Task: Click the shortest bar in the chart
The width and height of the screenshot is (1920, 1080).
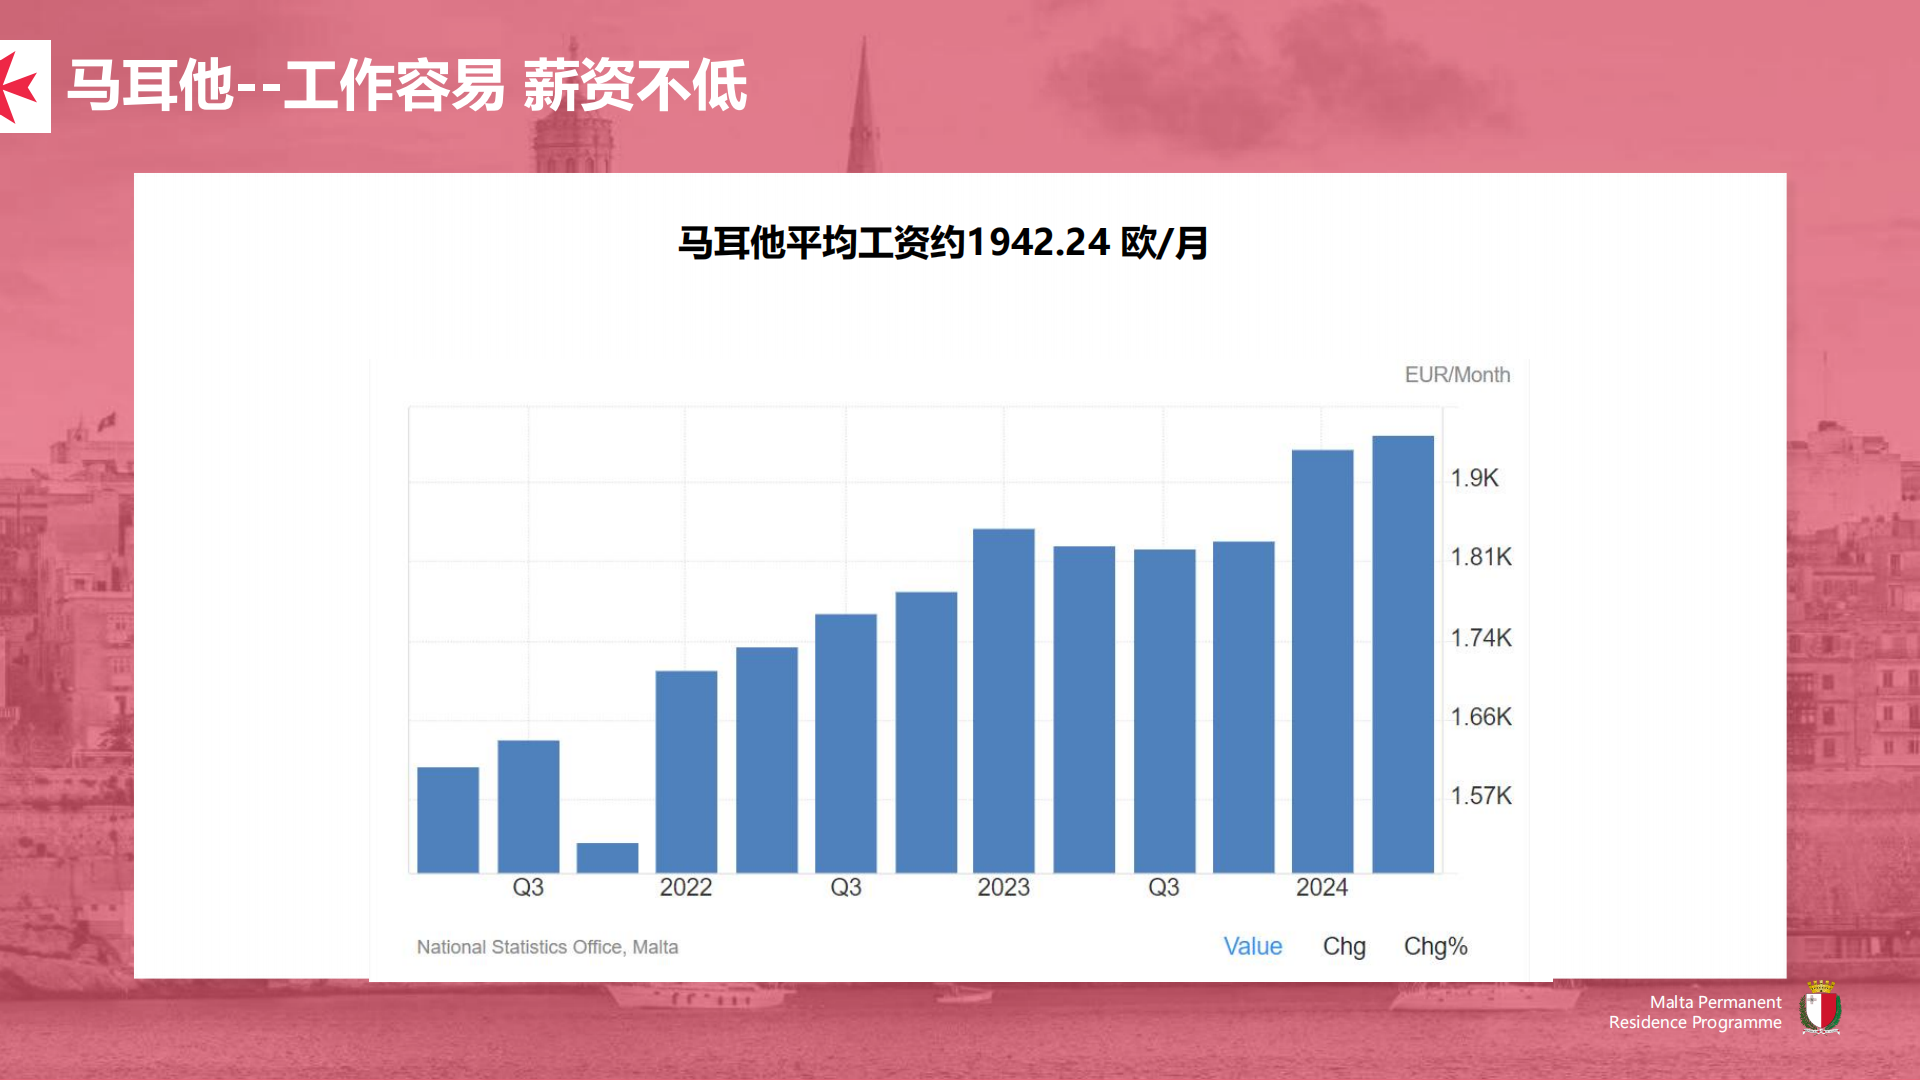Action: pos(607,858)
